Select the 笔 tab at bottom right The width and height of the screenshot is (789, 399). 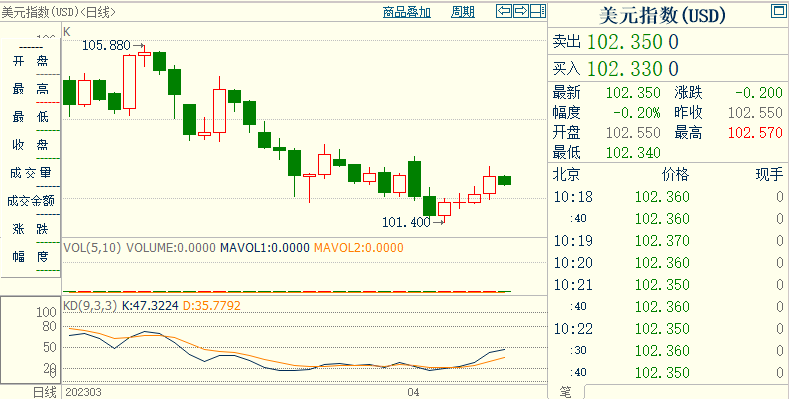click(x=566, y=392)
